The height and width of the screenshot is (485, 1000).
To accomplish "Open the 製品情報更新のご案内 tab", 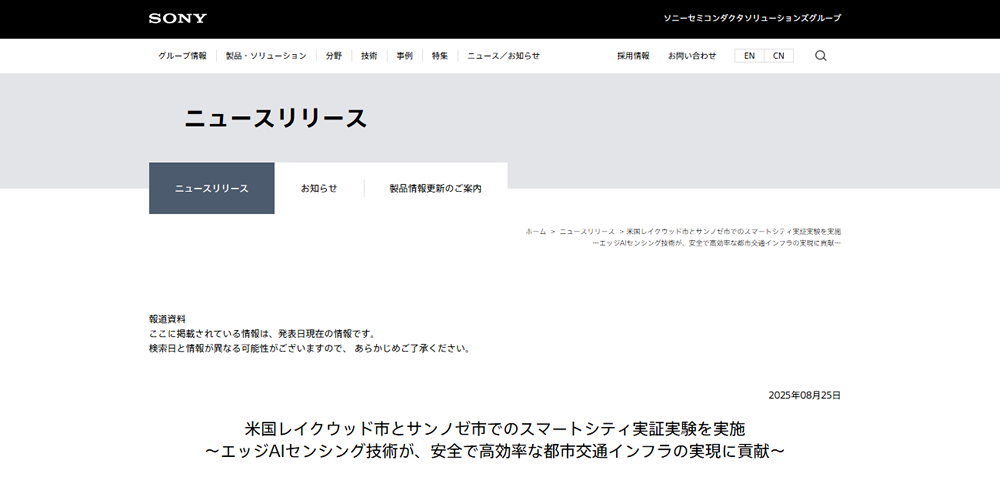I will click(435, 188).
